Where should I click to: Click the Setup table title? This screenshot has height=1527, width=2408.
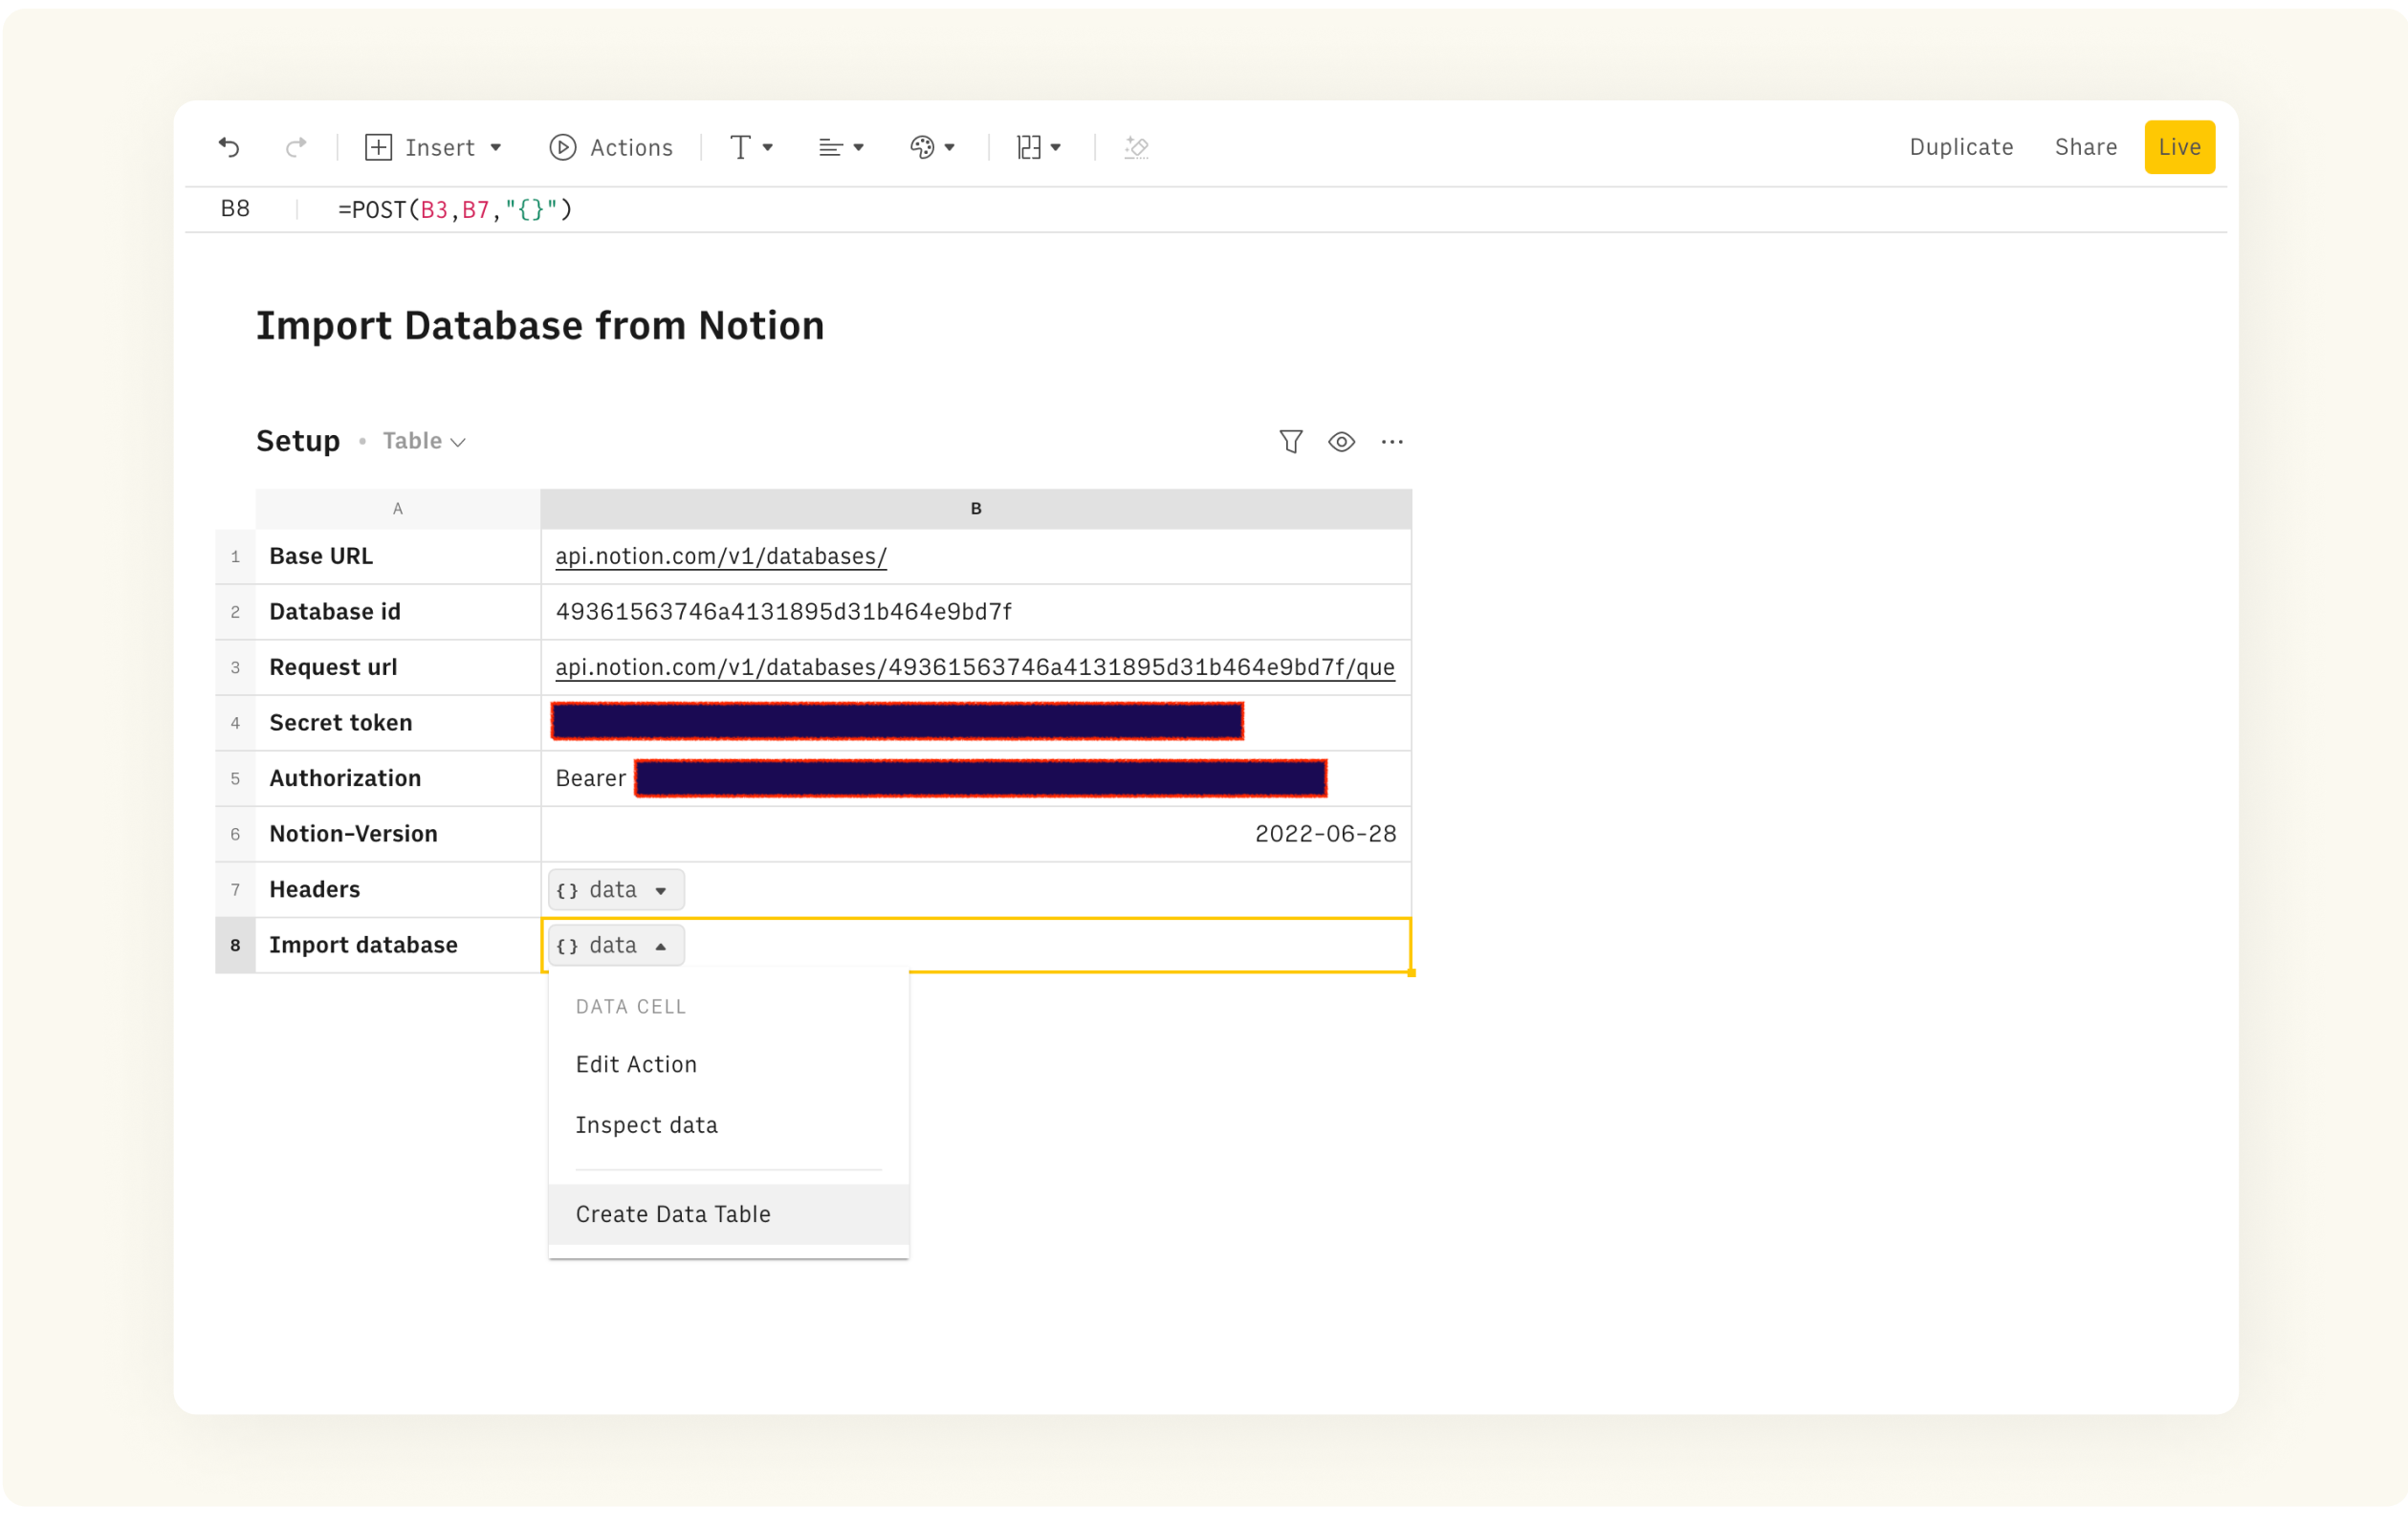(x=298, y=441)
